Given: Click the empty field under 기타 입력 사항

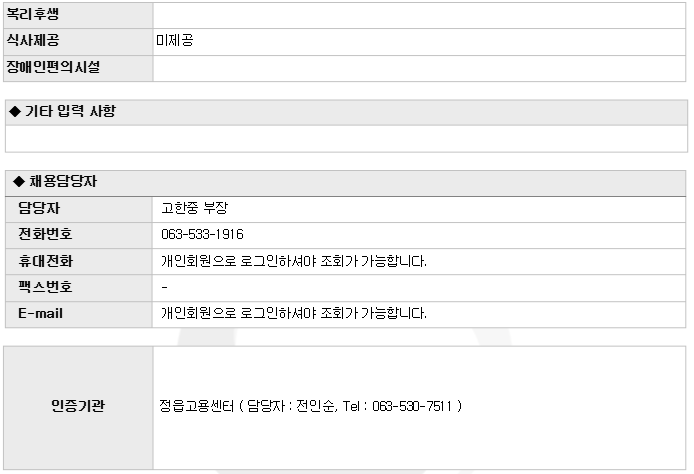Looking at the screenshot, I should [346, 138].
